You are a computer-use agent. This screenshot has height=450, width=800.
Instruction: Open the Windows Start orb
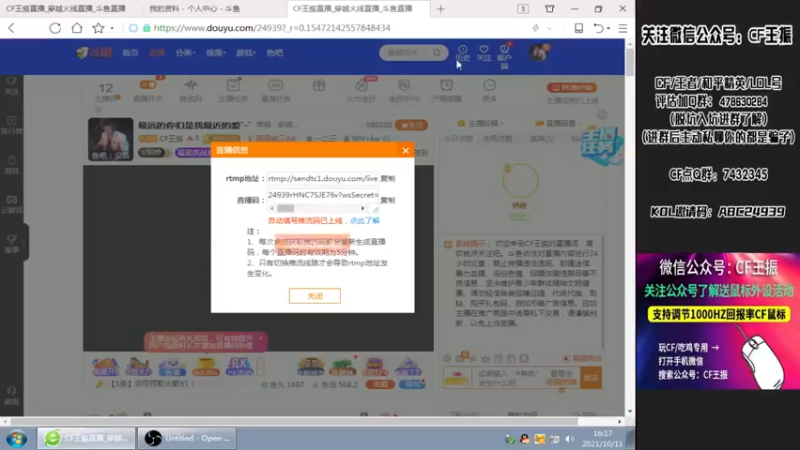[x=16, y=438]
